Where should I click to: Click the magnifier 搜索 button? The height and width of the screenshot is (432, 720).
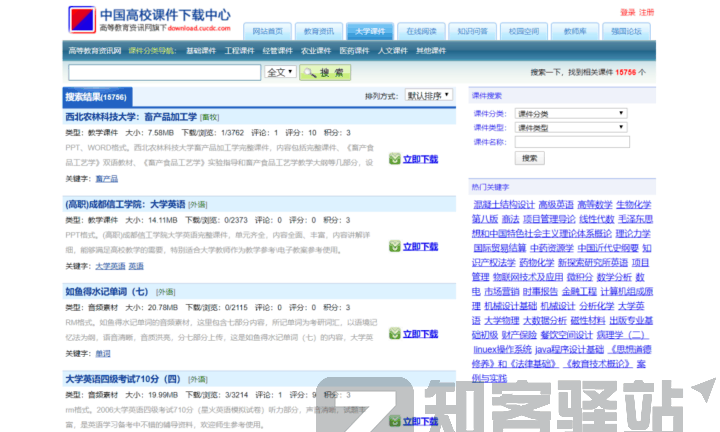pos(325,73)
